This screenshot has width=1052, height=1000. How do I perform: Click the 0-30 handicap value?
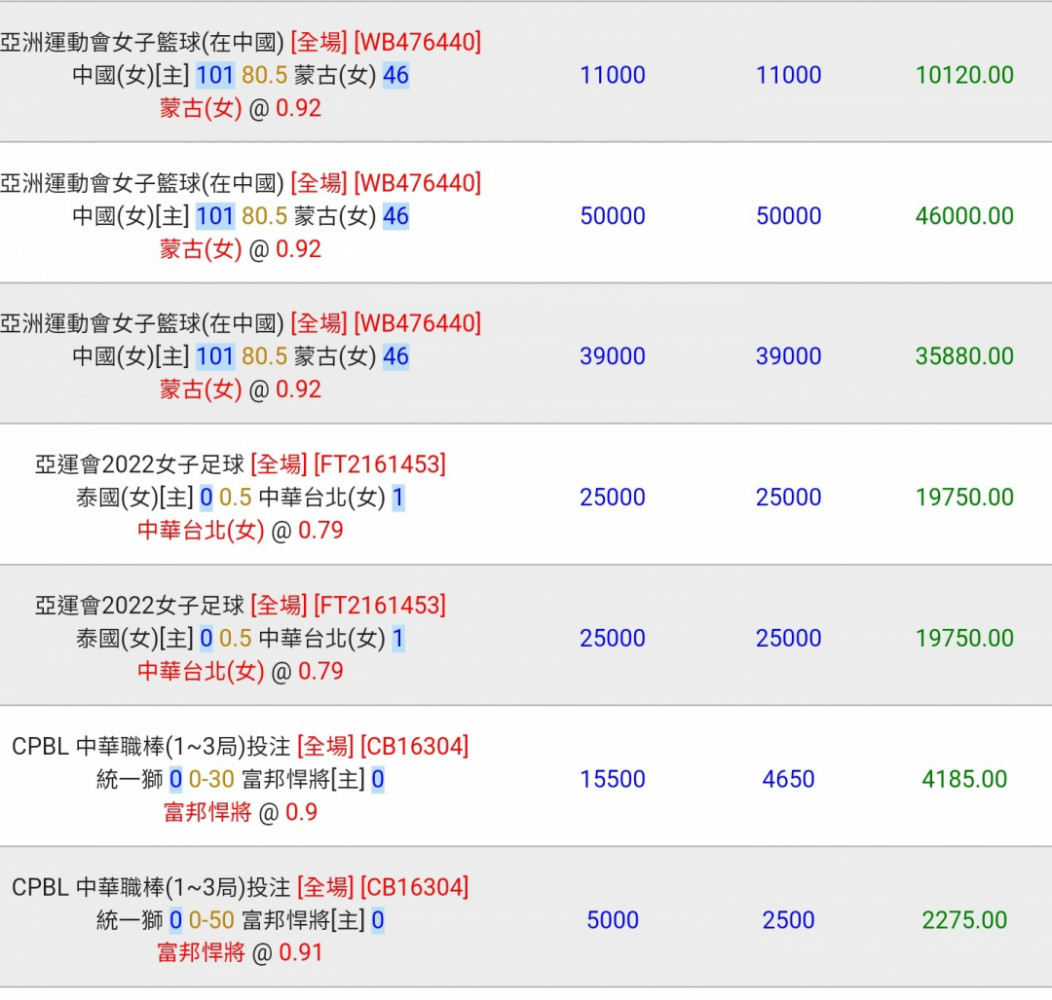pos(212,779)
